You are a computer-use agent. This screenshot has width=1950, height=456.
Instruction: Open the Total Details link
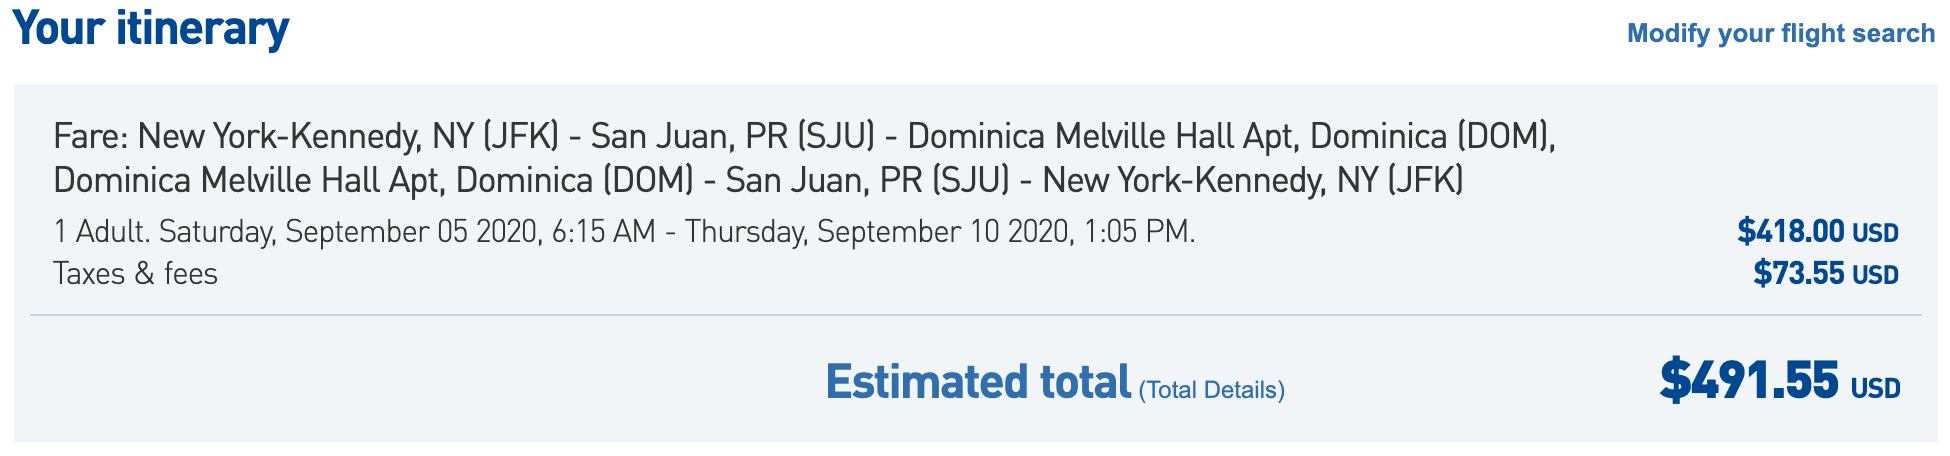[1212, 390]
